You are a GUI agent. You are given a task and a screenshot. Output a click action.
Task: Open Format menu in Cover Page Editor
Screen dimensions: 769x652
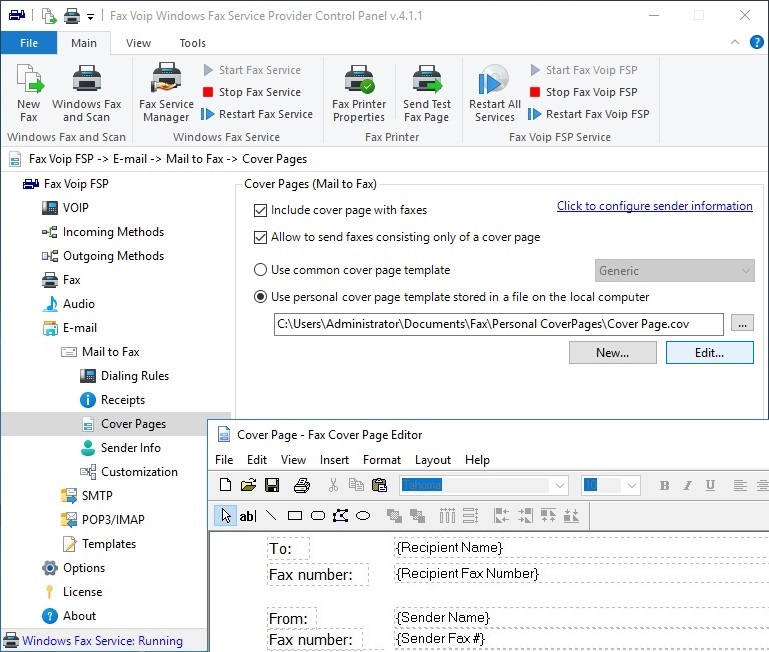(x=382, y=460)
